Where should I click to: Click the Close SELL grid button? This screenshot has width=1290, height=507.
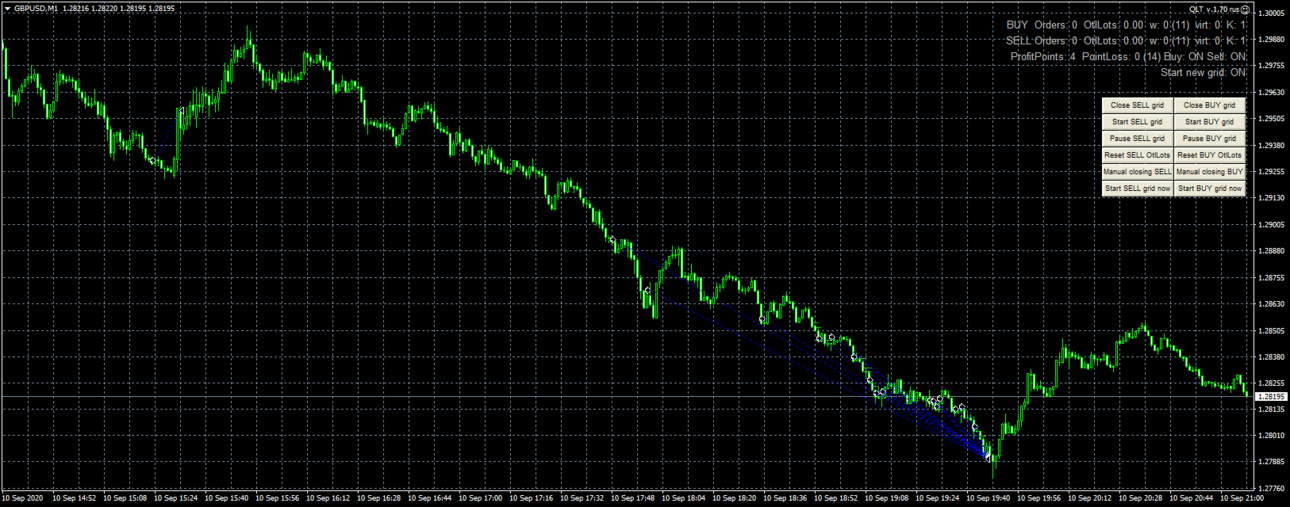1137,105
